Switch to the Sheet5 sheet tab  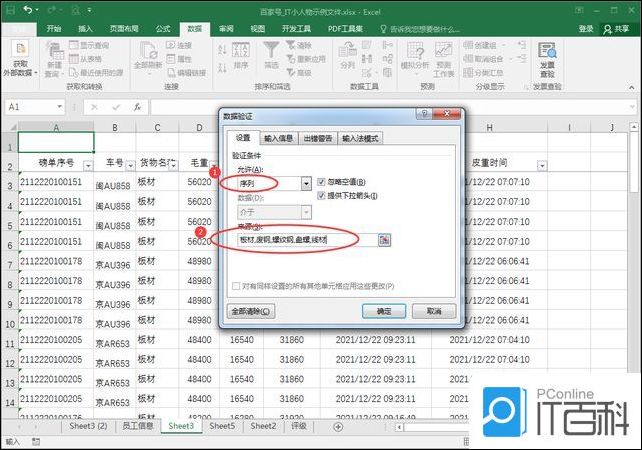click(222, 426)
